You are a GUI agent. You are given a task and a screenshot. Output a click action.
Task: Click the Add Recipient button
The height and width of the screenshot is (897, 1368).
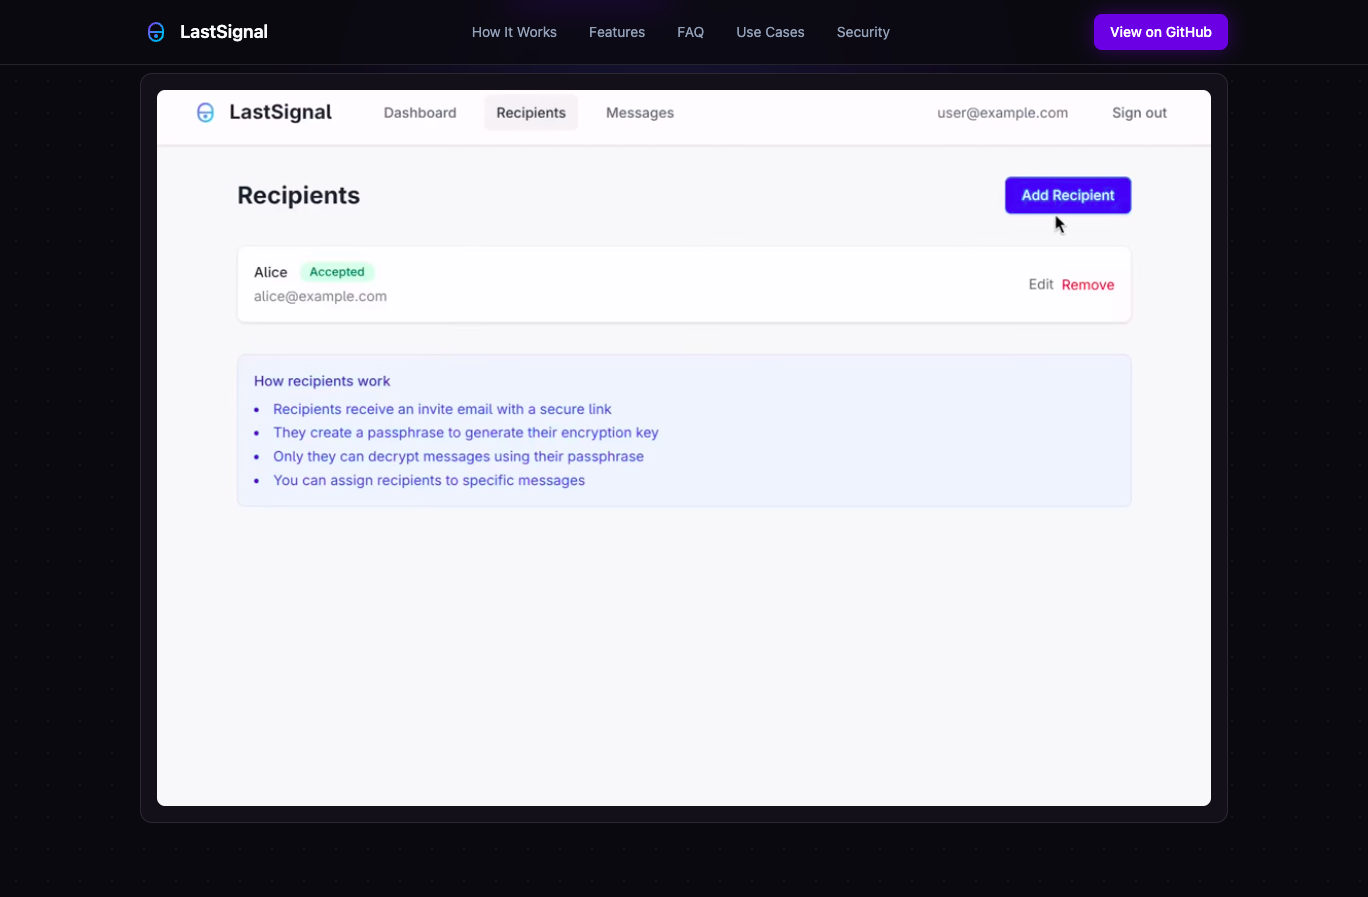[x=1068, y=195]
